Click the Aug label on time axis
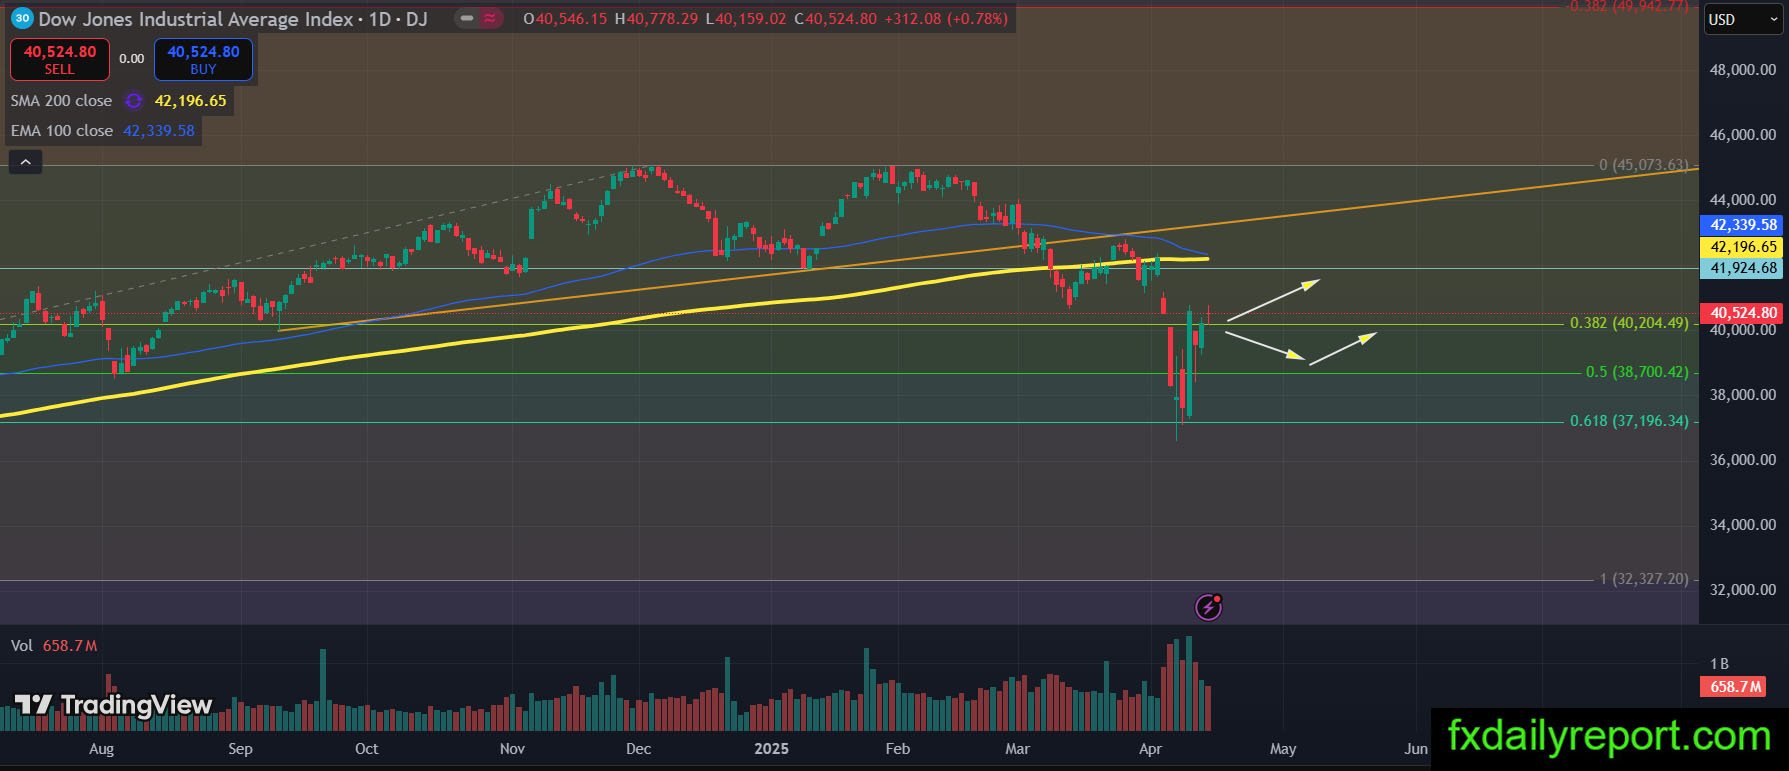This screenshot has height=771, width=1789. (x=101, y=749)
